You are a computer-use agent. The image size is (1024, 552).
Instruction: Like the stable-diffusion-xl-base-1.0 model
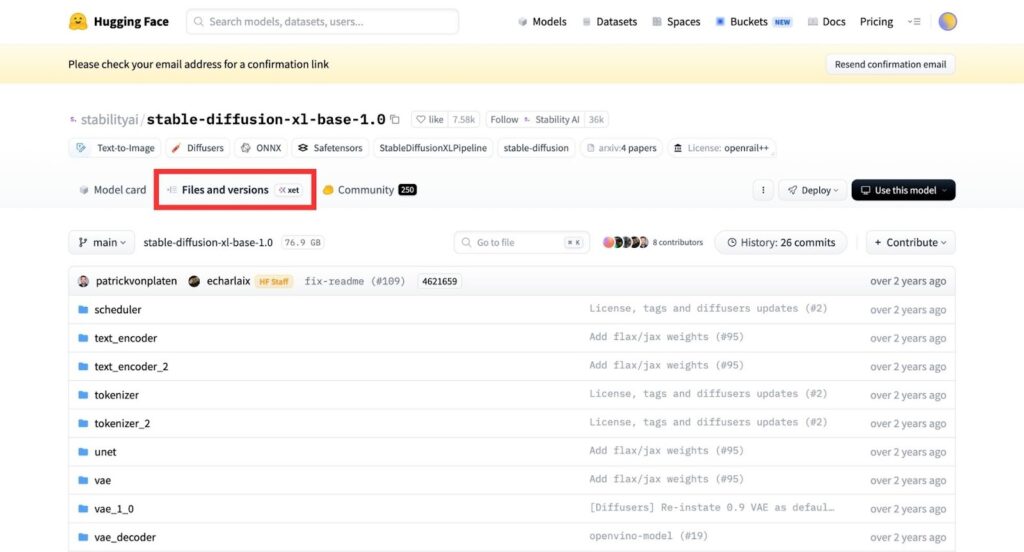429,120
